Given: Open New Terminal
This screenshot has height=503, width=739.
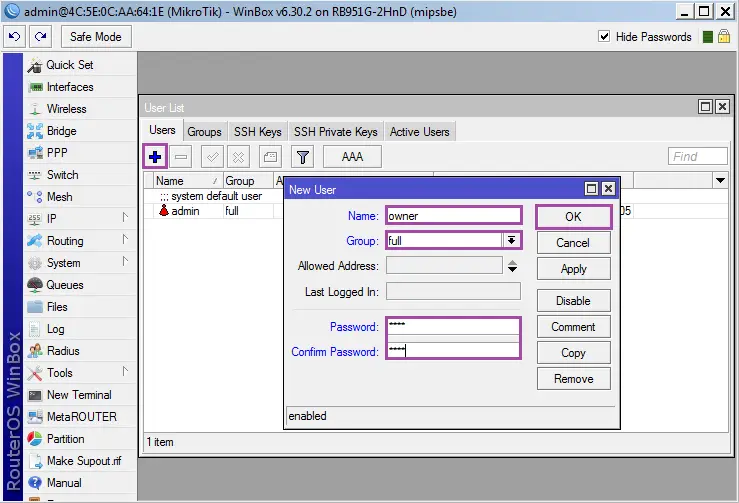Looking at the screenshot, I should point(80,395).
